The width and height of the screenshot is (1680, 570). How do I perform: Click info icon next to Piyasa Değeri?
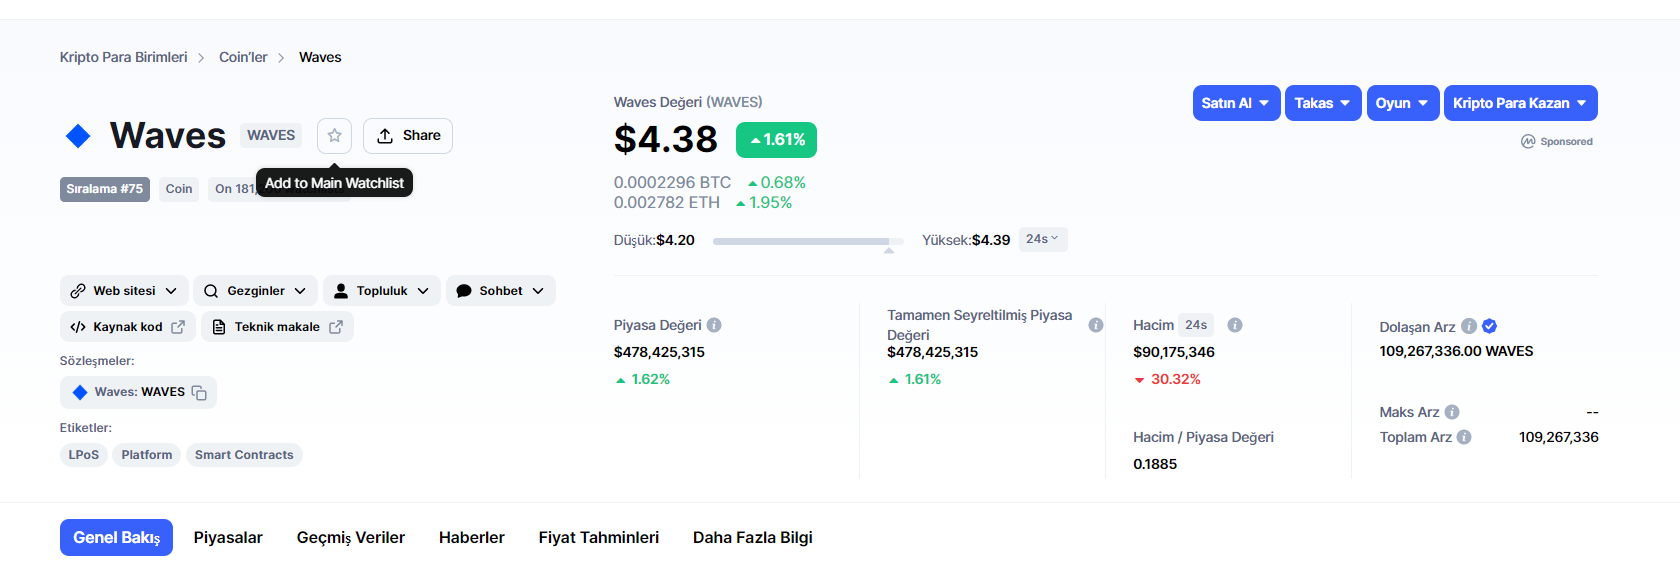click(714, 325)
